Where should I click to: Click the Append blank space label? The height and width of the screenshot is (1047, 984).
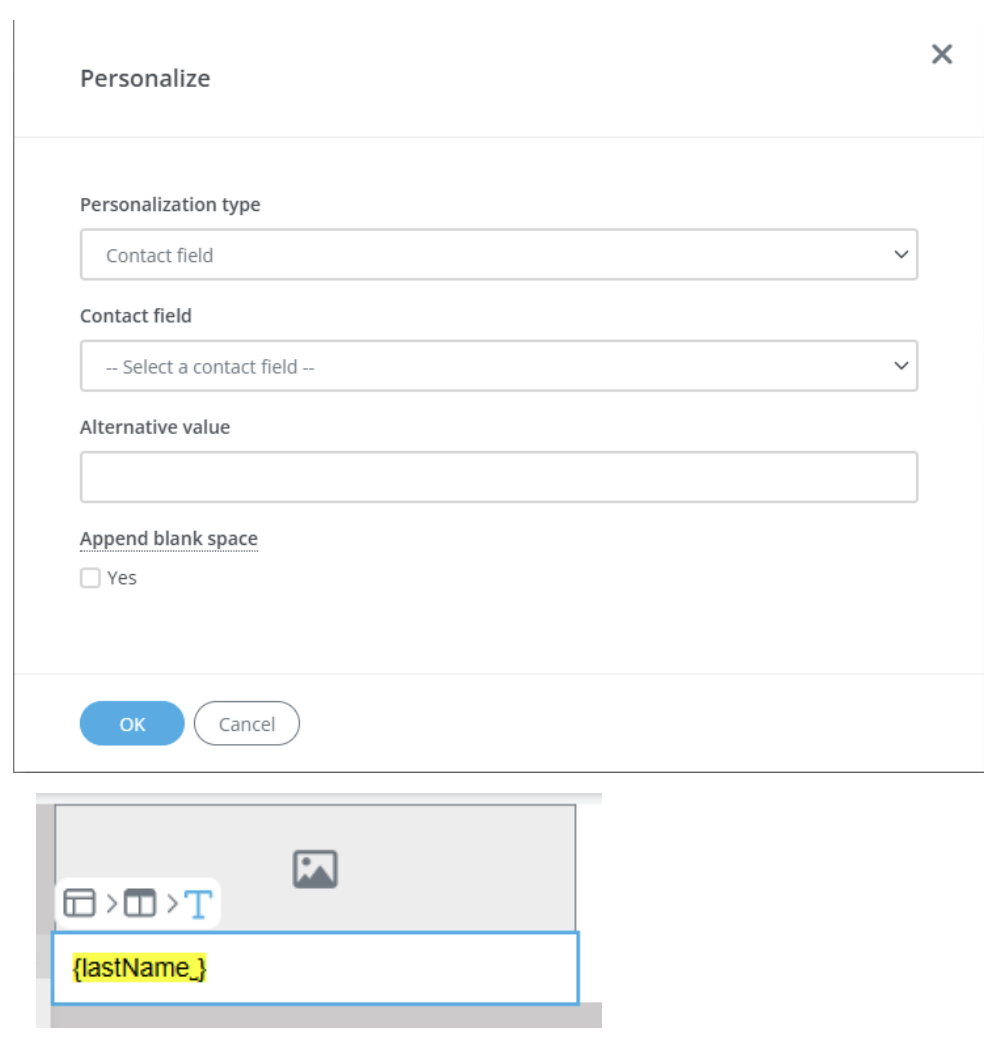tap(169, 539)
